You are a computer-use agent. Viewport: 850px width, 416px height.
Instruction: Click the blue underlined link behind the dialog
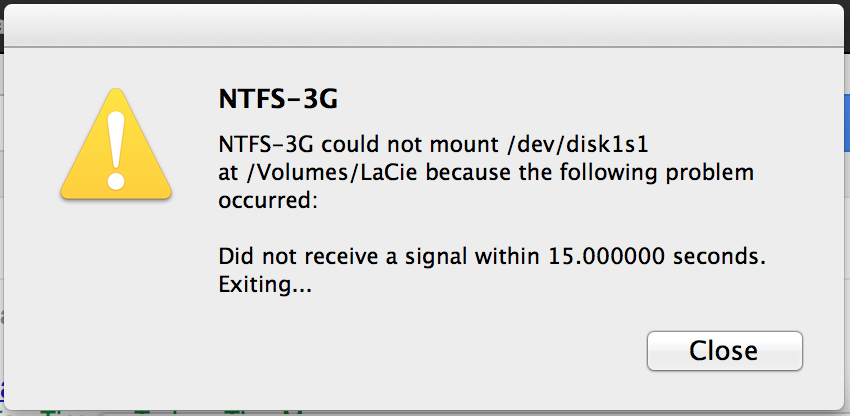(x=2, y=389)
